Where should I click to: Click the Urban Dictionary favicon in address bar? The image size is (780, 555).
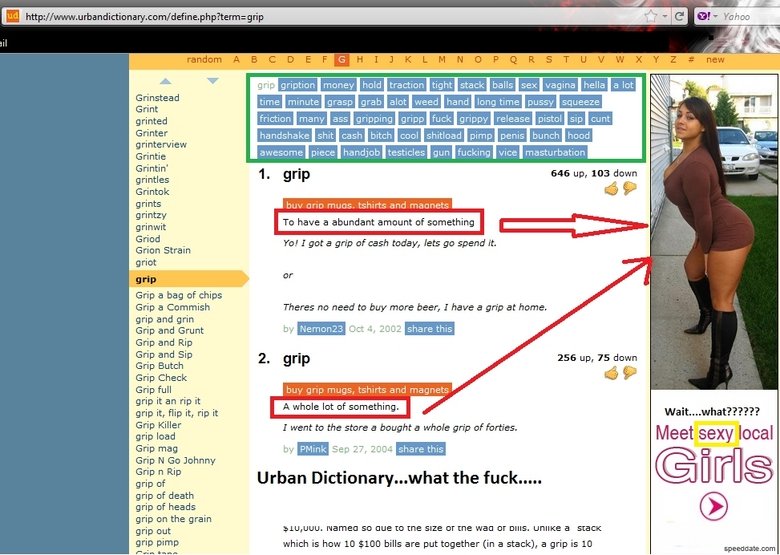[13, 16]
